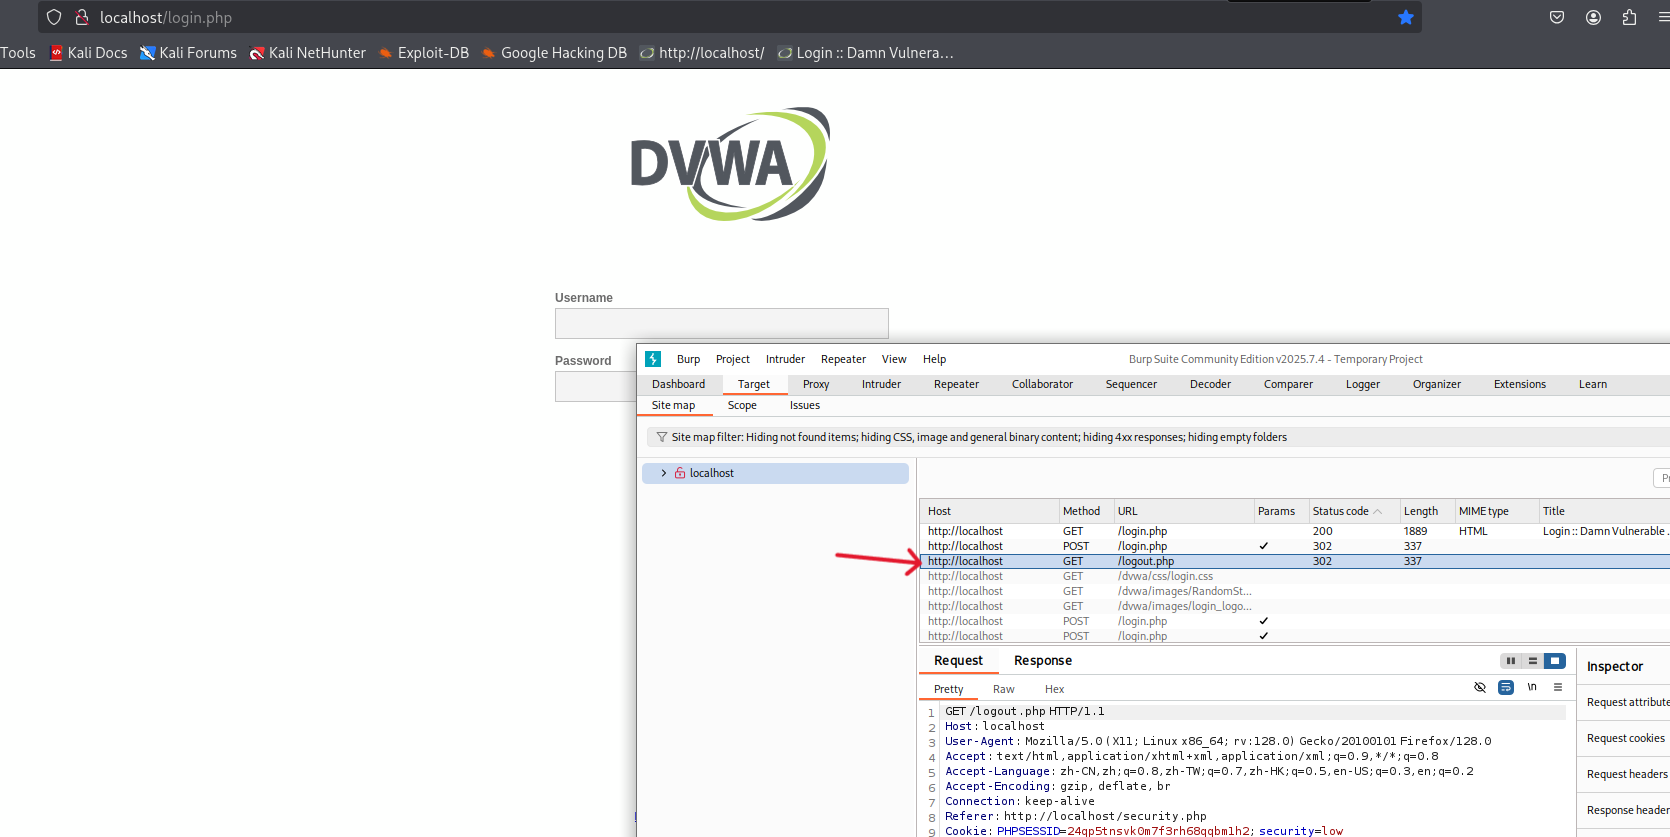Select tabbed request/response layout icon

[1555, 661]
